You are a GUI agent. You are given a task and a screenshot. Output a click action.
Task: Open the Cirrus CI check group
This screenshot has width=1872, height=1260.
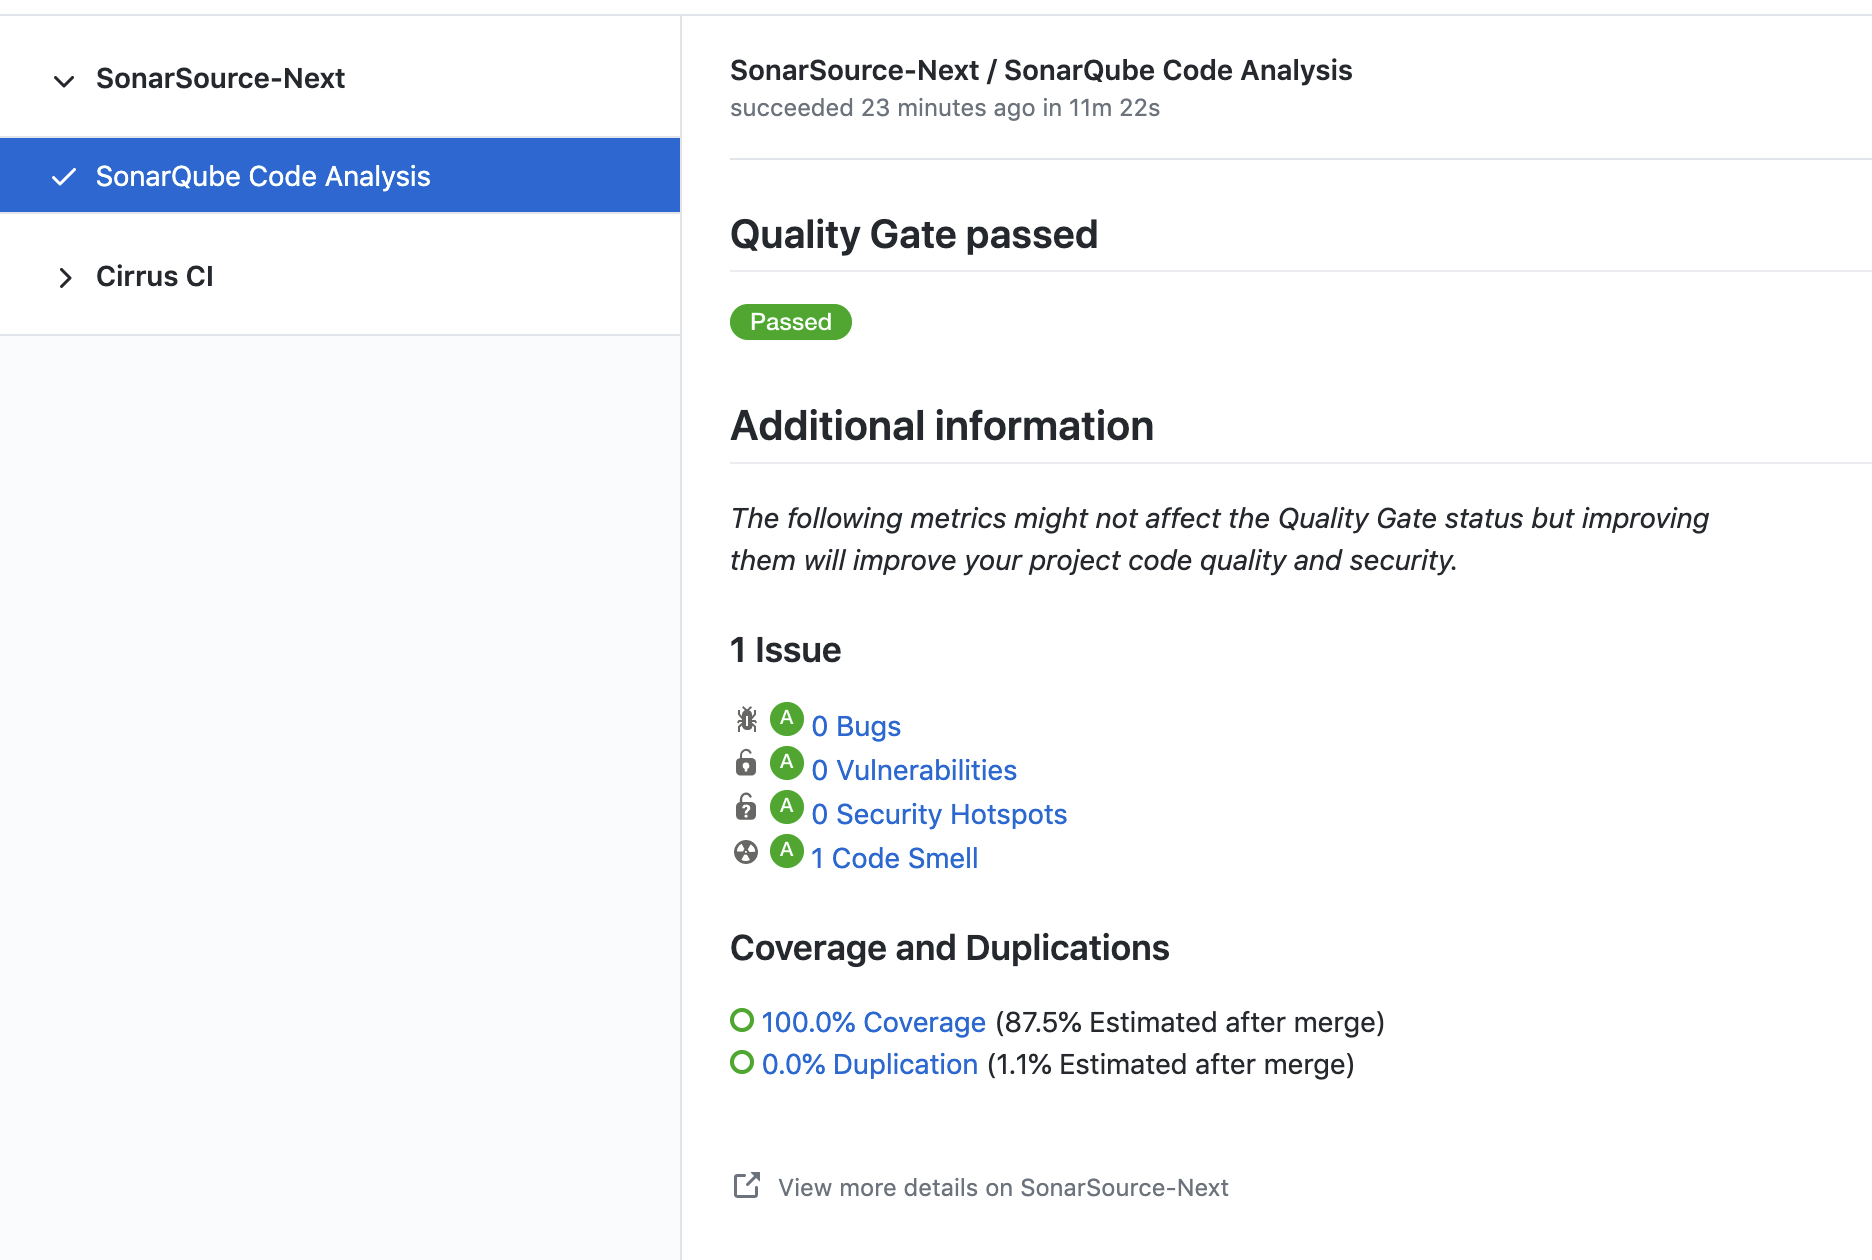click(155, 277)
